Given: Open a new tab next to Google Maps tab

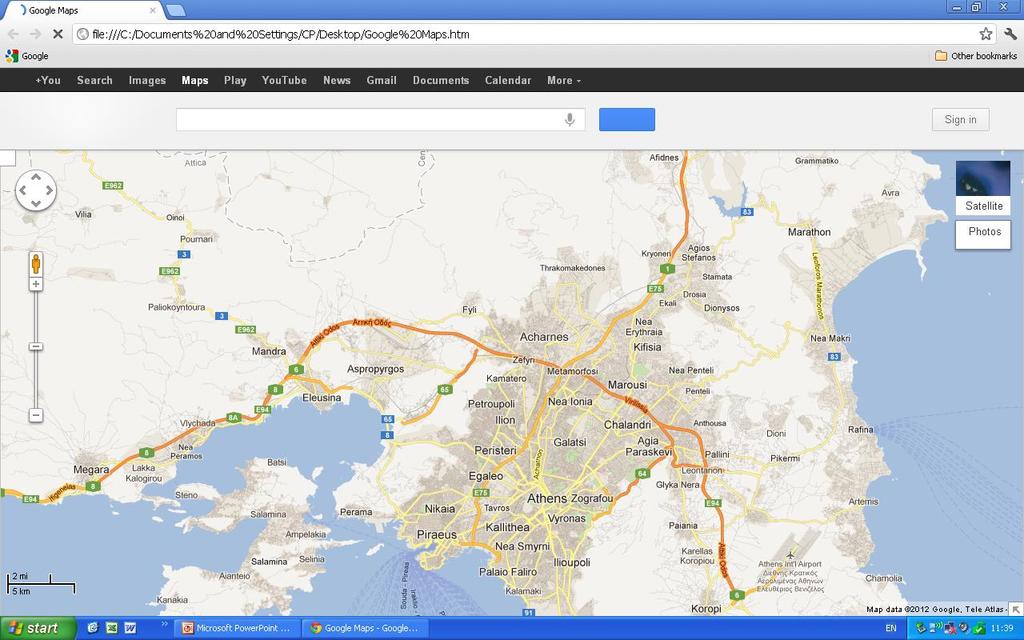Looking at the screenshot, I should pyautogui.click(x=175, y=10).
